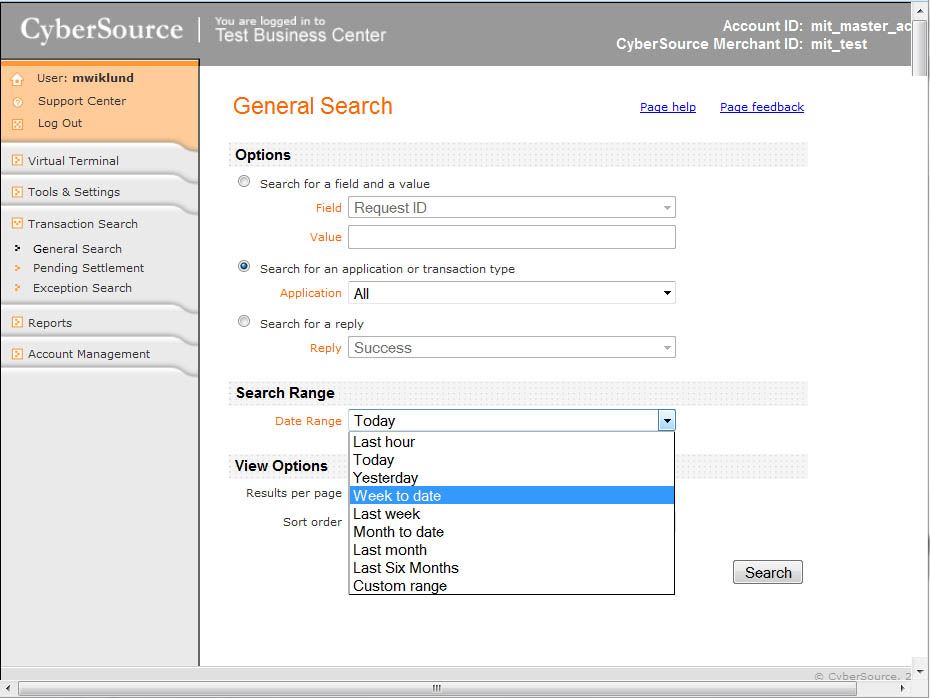This screenshot has height=698, width=930.
Task: Click the Virtual Terminal section icon
Action: [x=17, y=161]
